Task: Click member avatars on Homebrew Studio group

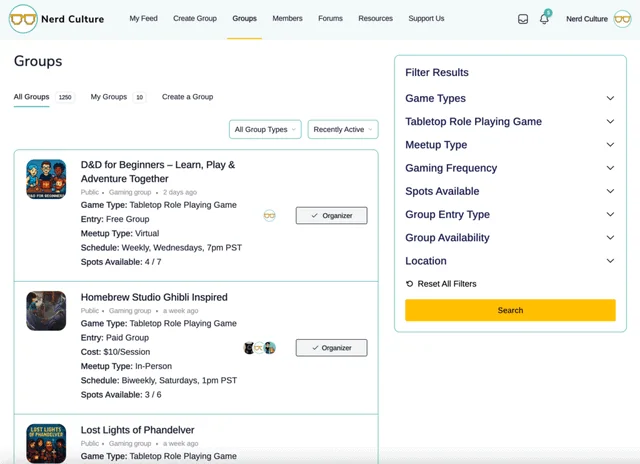Action: 259,348
